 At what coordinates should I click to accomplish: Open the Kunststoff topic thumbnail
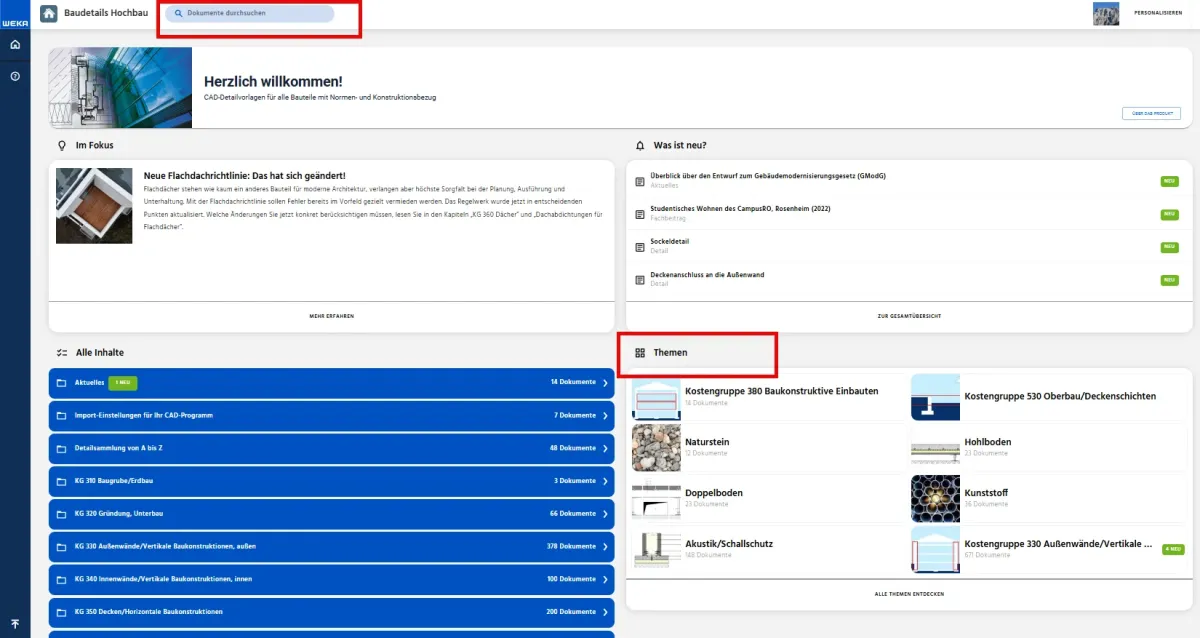click(935, 498)
